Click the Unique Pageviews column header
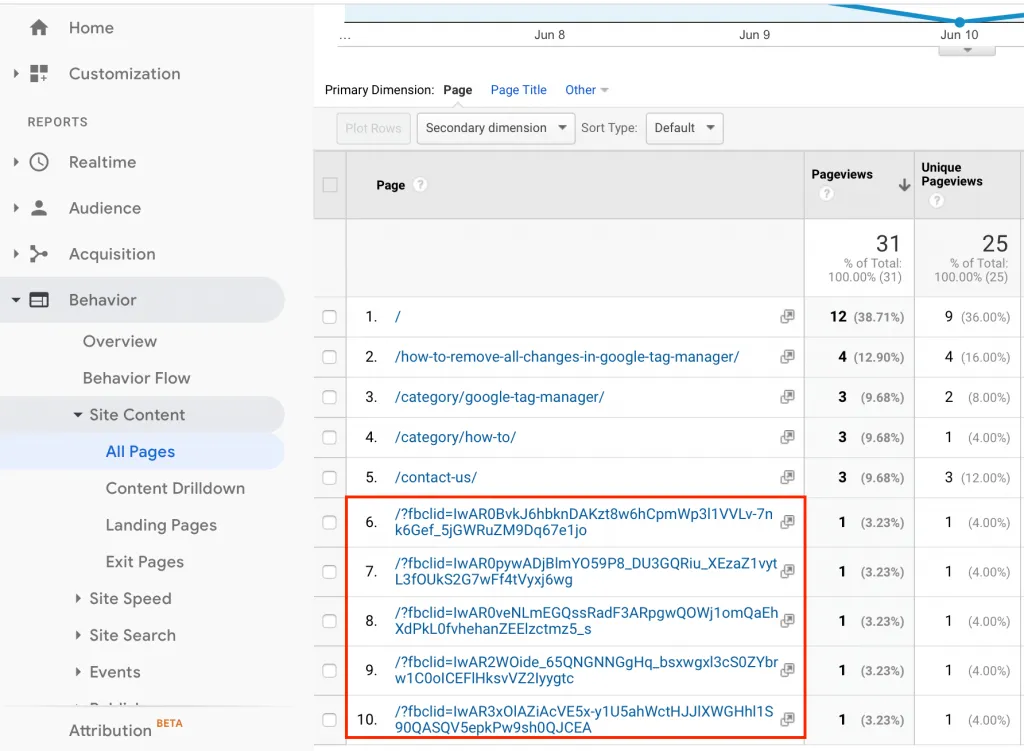The width and height of the screenshot is (1024, 751). (x=952, y=174)
